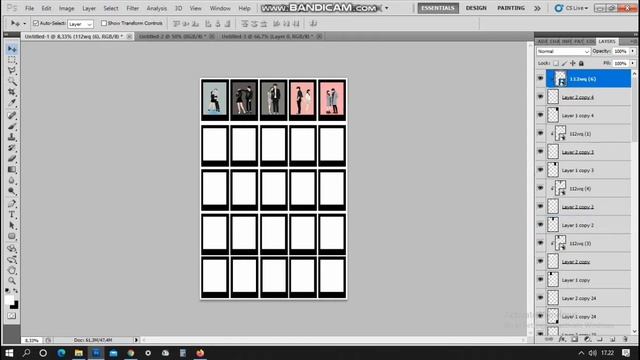Screen dimensions: 640x360
Task: Select the Healing Brush tool
Action: coord(12,116)
